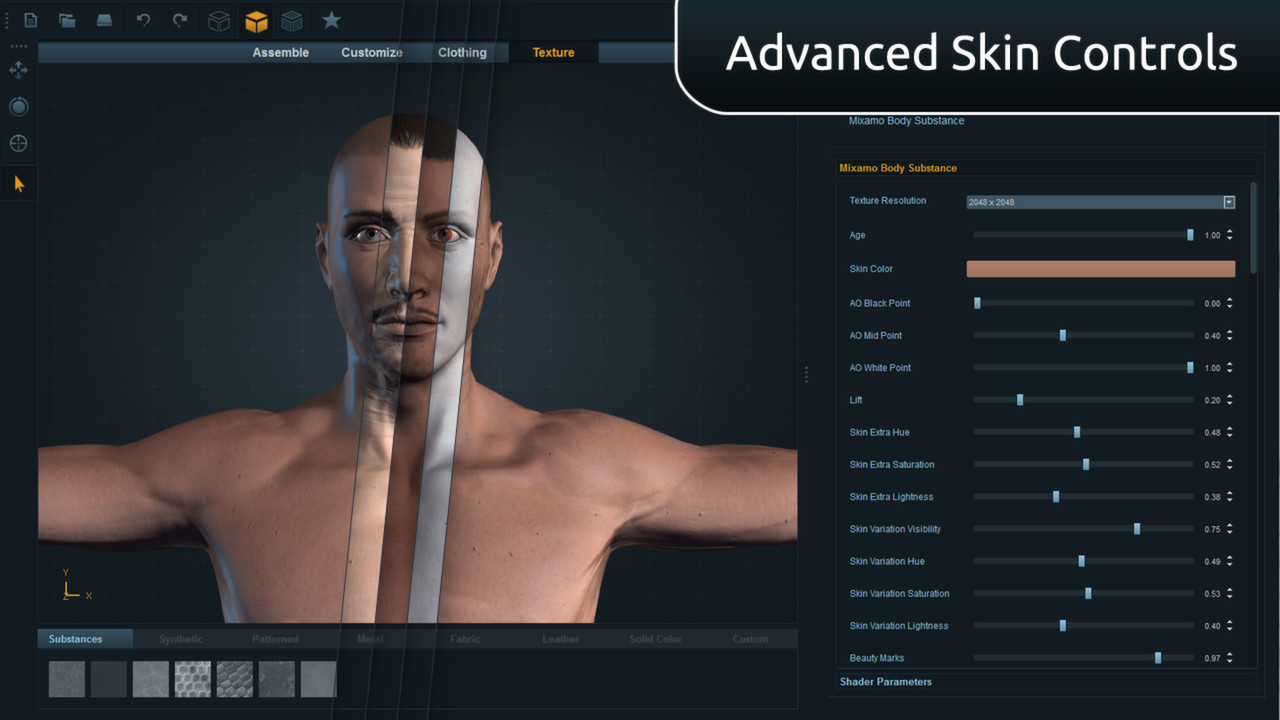The height and width of the screenshot is (720, 1280).
Task: Click the selection arrow tool
Action: [x=18, y=183]
